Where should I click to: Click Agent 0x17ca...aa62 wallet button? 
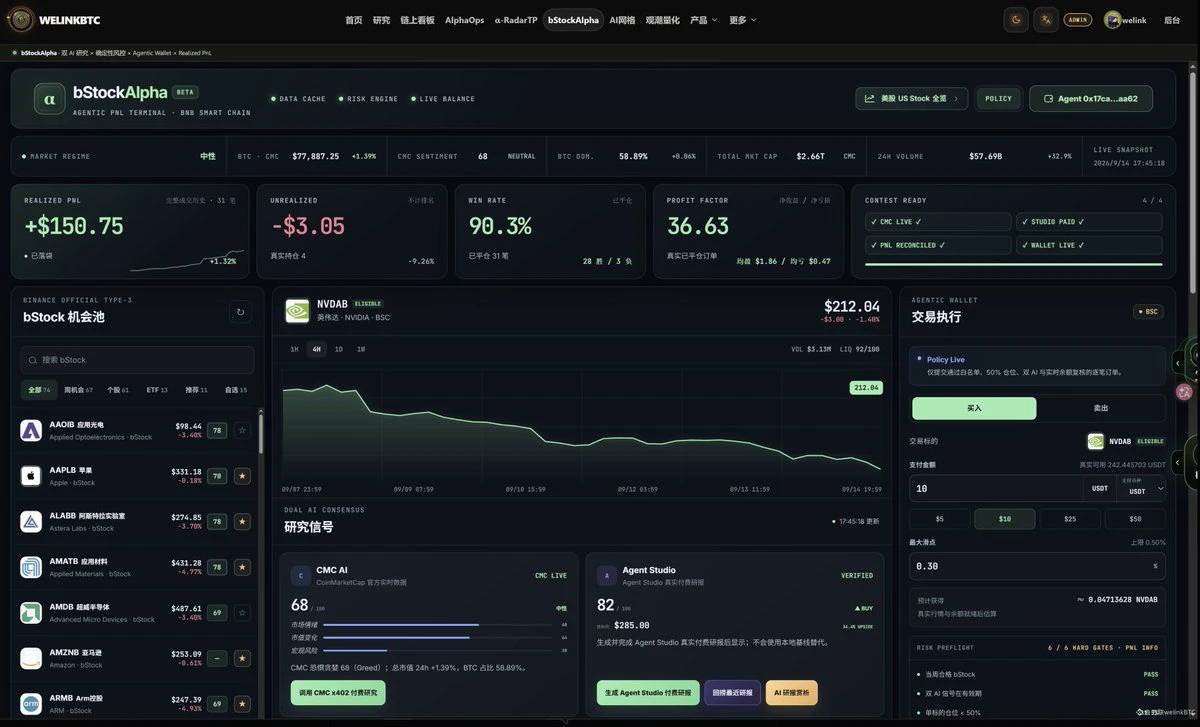click(x=1091, y=99)
